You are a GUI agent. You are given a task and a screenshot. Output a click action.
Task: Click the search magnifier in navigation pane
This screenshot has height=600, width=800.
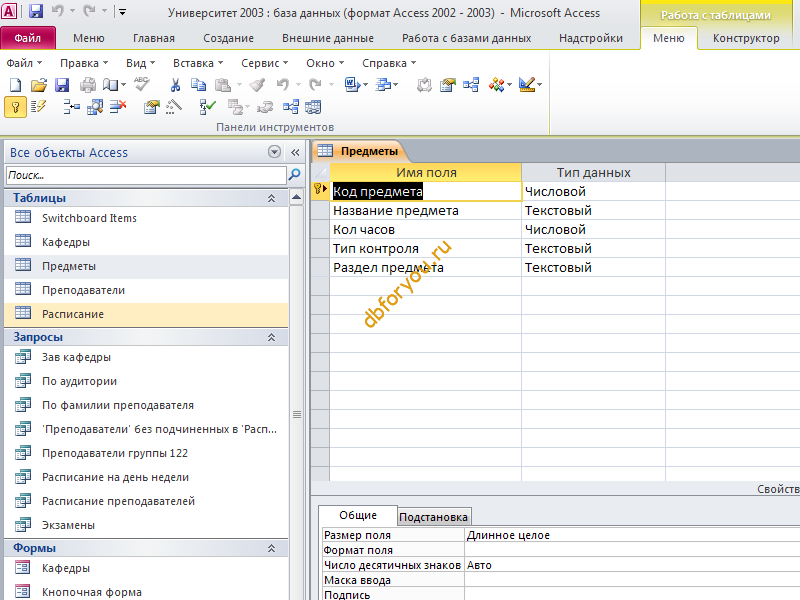point(294,175)
